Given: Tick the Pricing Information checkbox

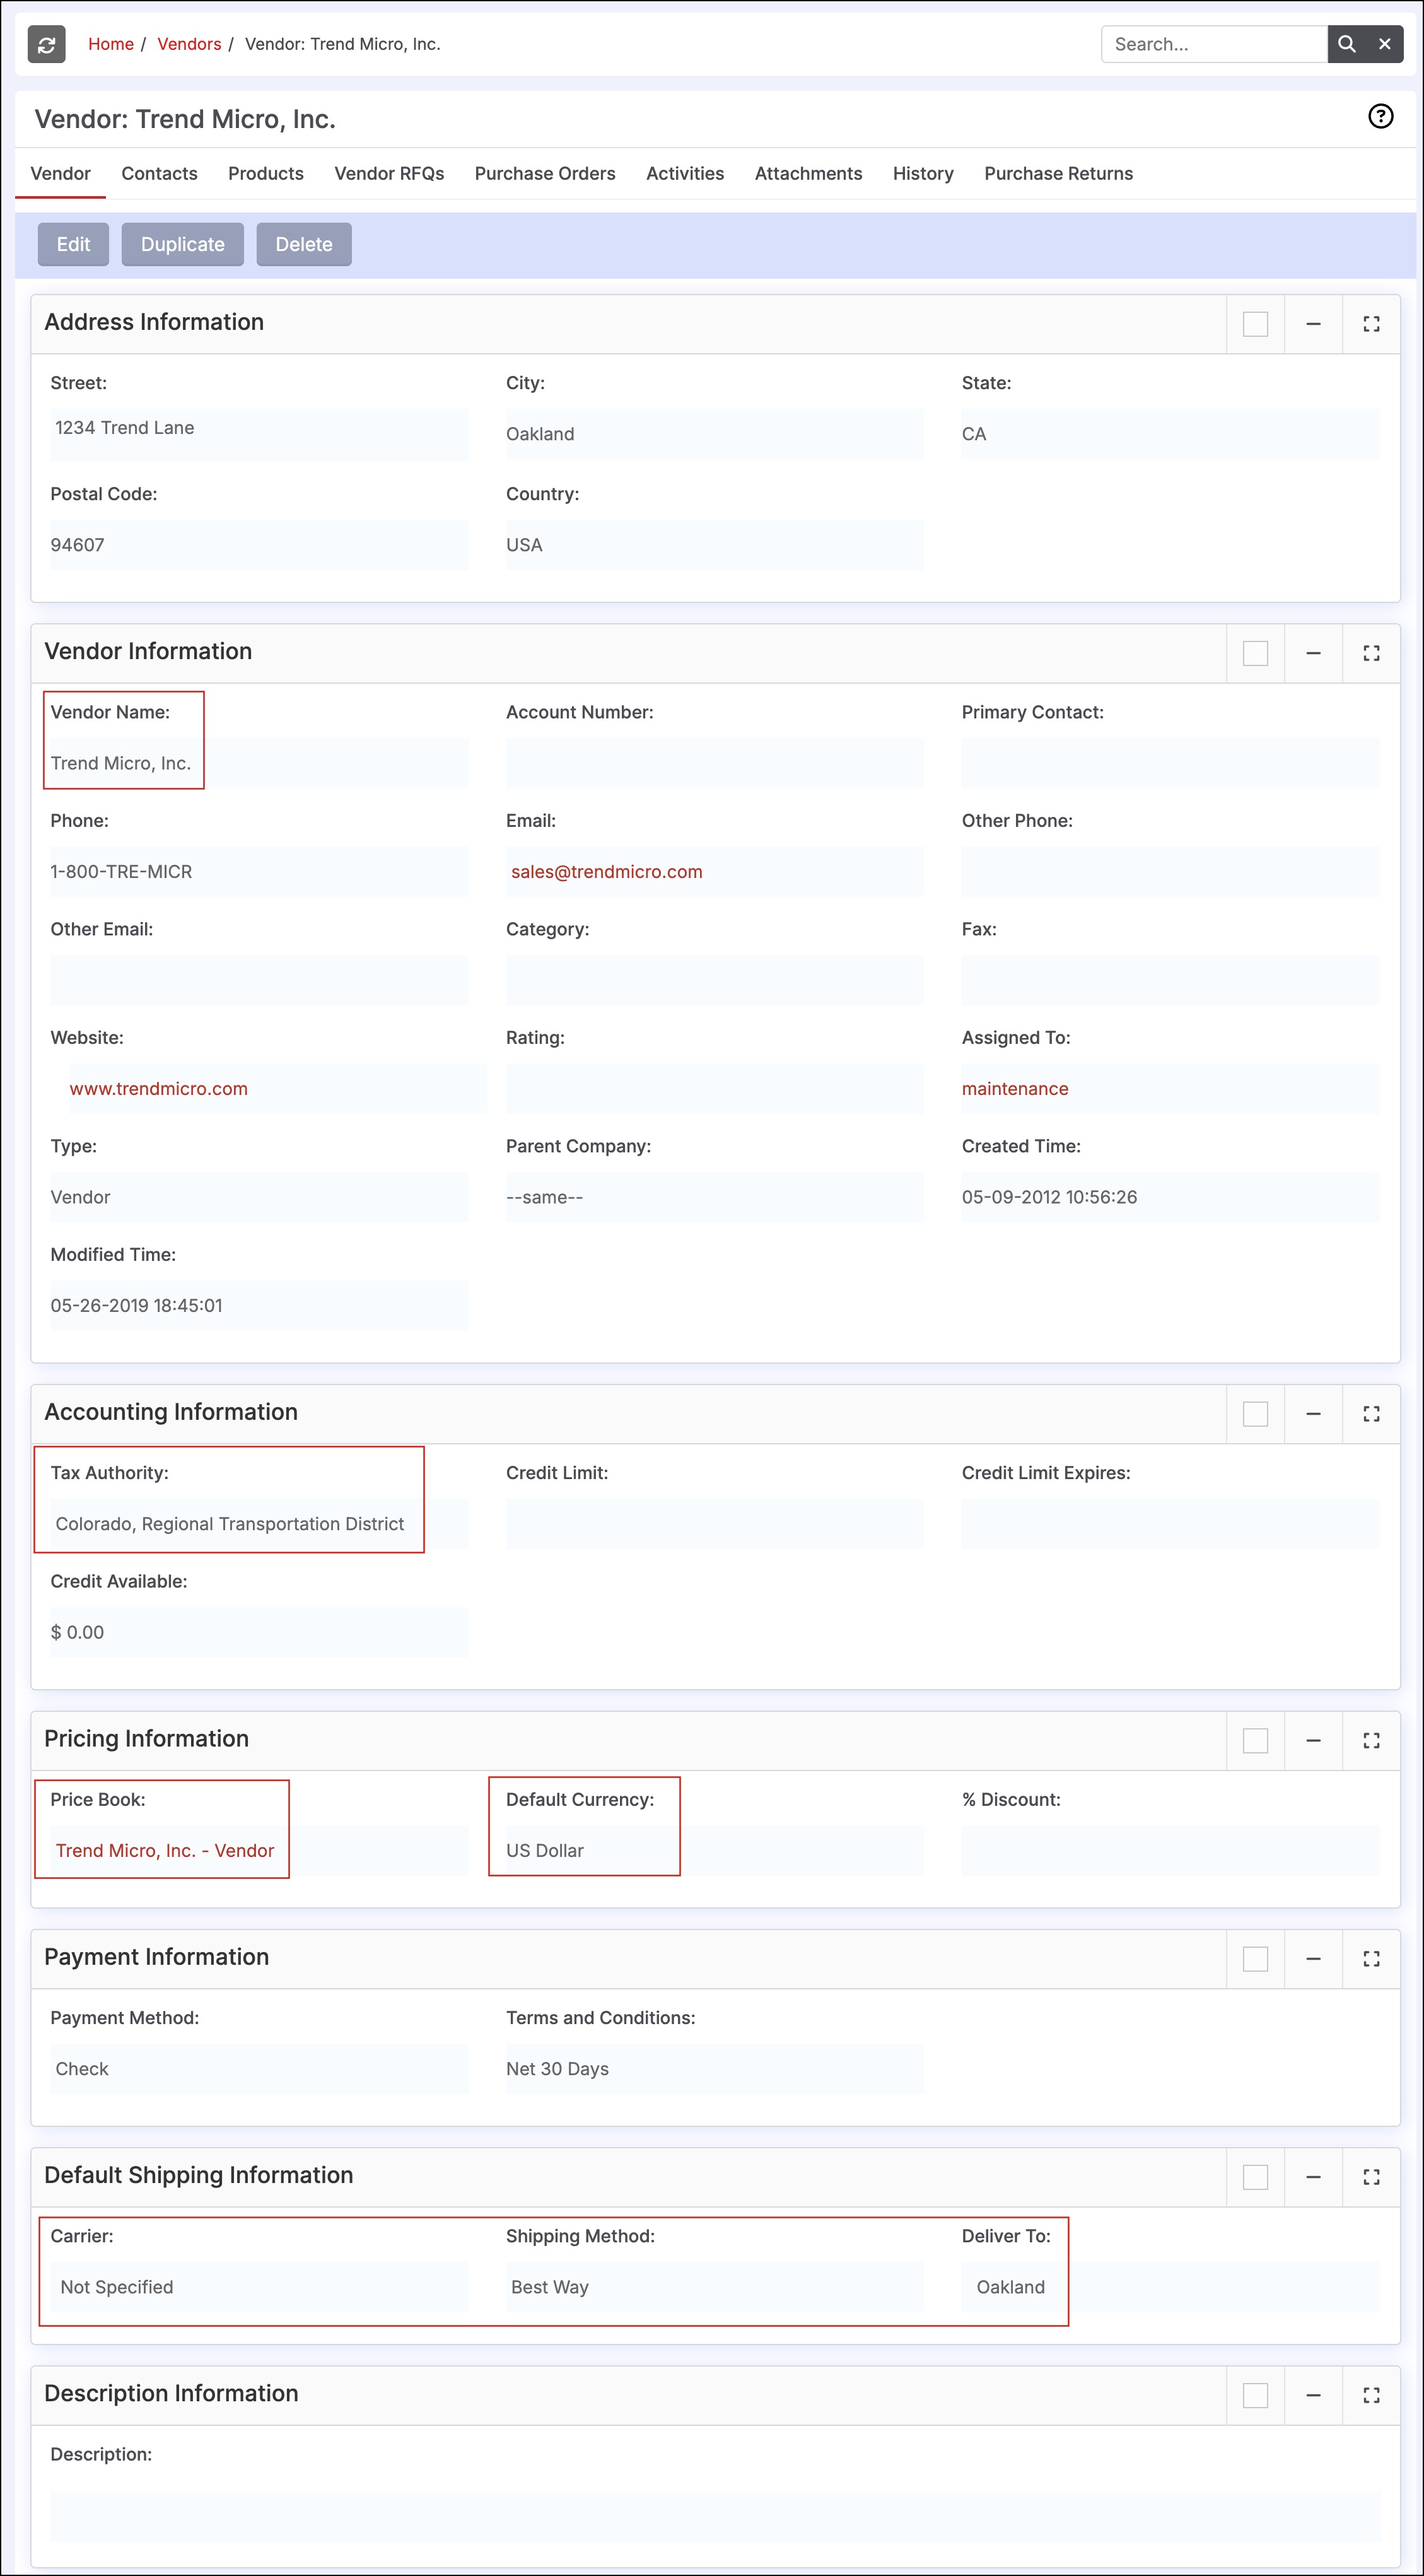Looking at the screenshot, I should (1255, 1740).
